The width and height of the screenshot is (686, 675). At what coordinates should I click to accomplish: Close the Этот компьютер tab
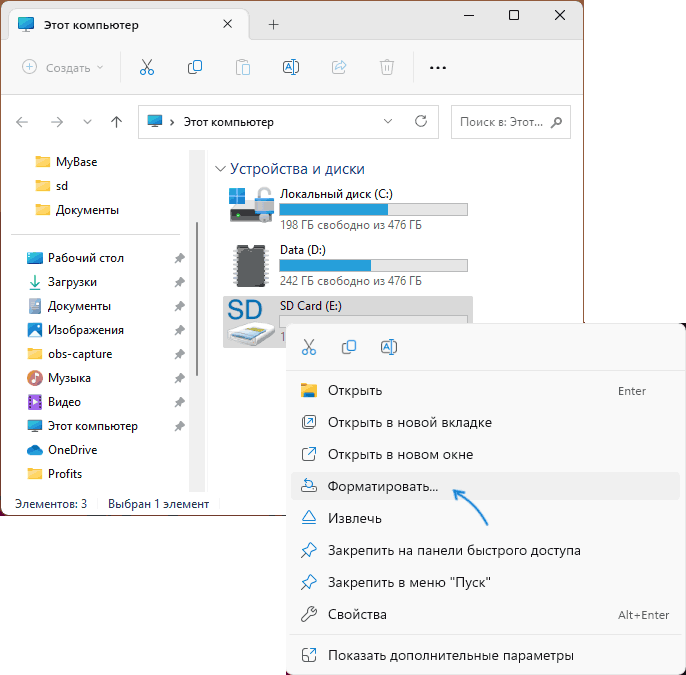tap(228, 24)
